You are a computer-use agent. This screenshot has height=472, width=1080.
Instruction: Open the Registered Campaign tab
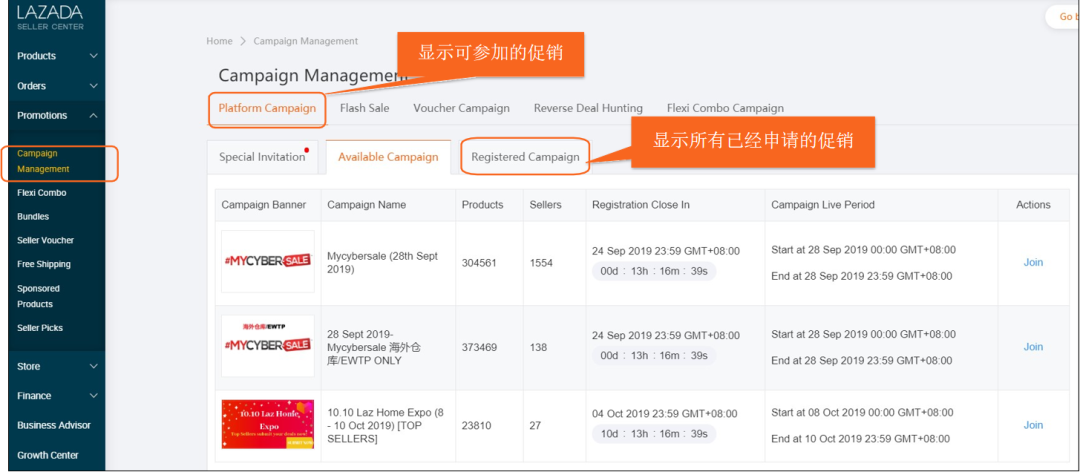[x=526, y=157]
